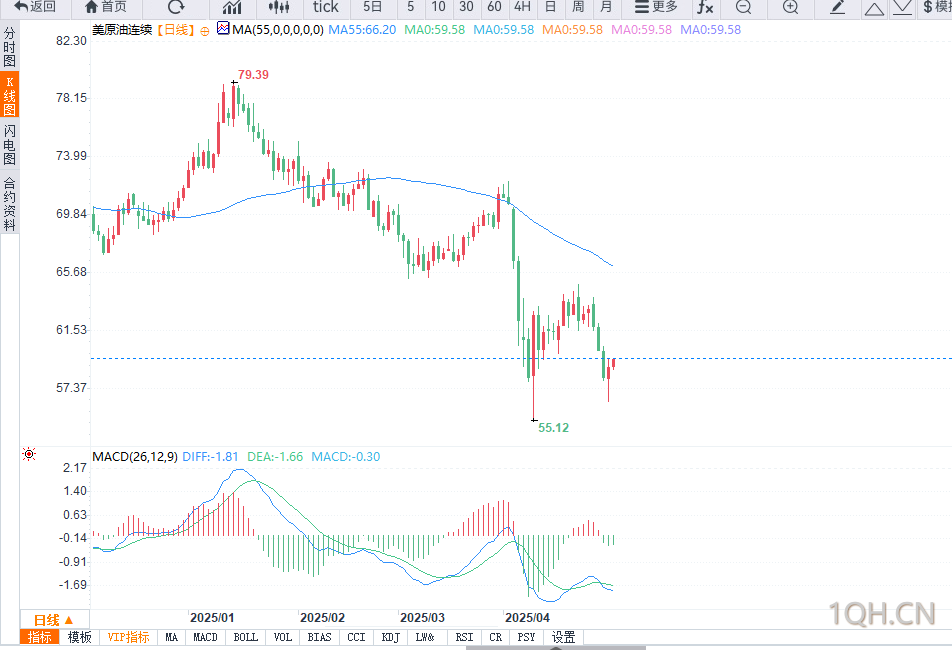Click the orange circle icon beside 日线
Screen dimensions: 952x650
(x=205, y=31)
